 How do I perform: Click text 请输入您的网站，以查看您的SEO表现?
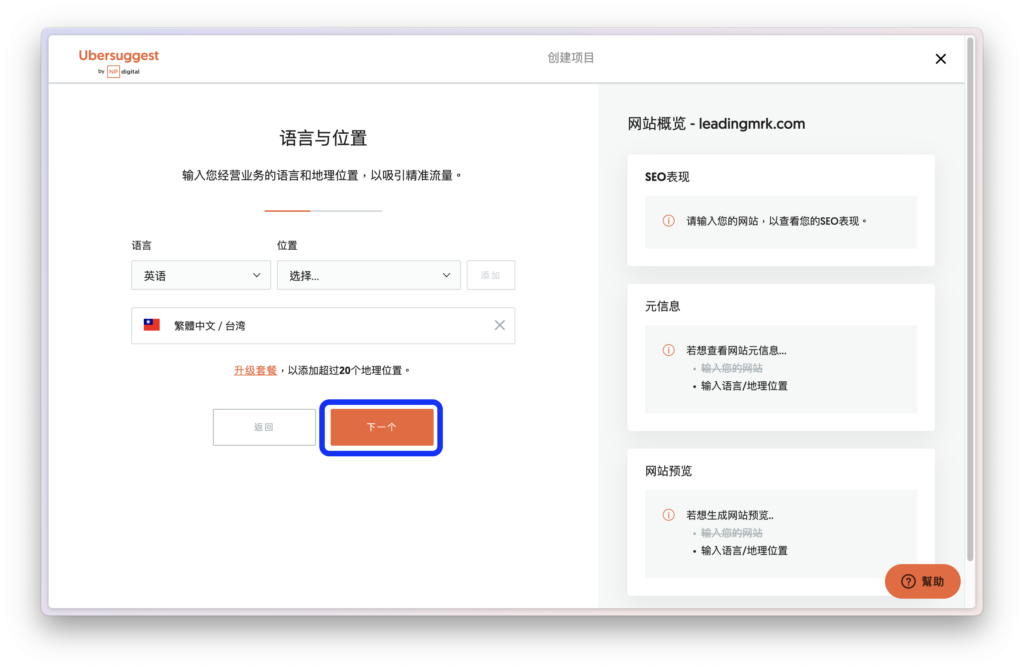[x=776, y=221]
